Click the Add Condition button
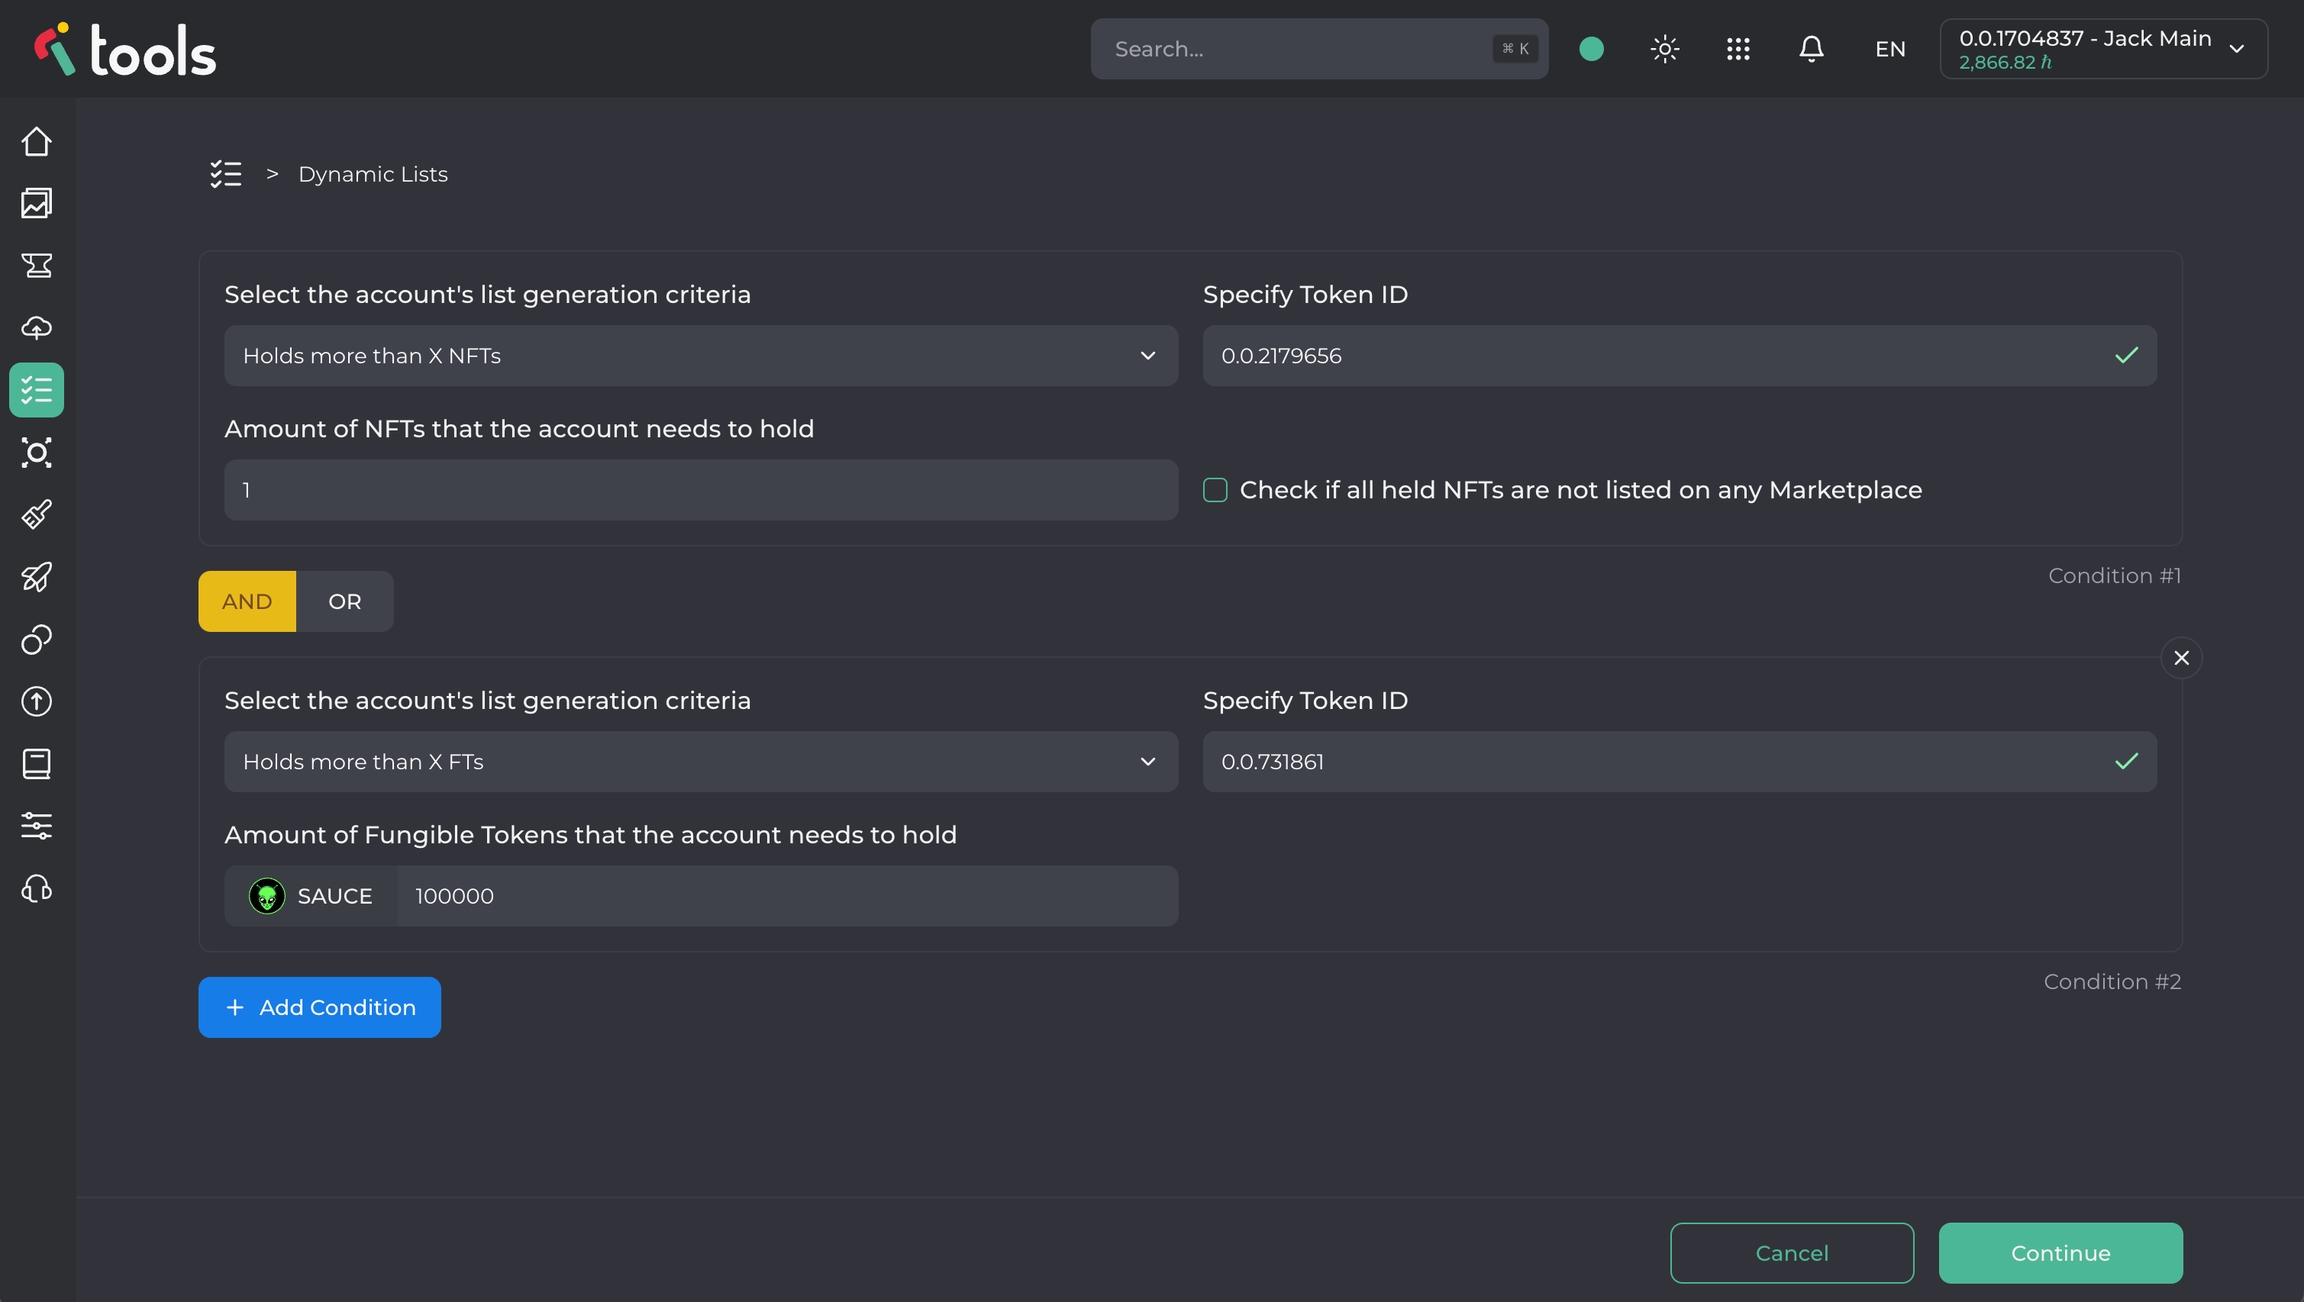 pos(319,1008)
